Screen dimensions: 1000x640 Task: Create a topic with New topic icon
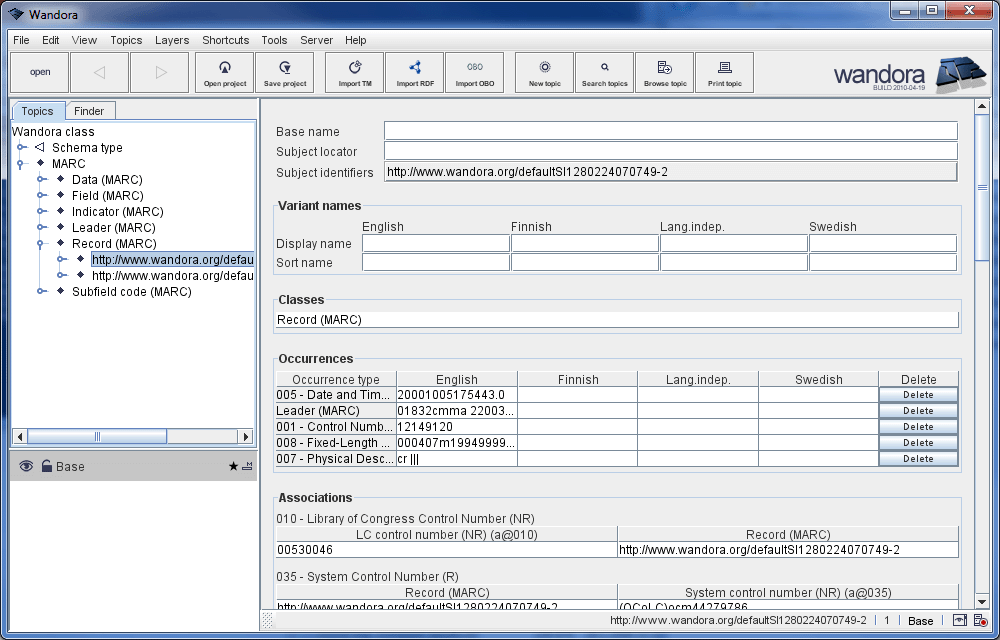click(x=543, y=72)
